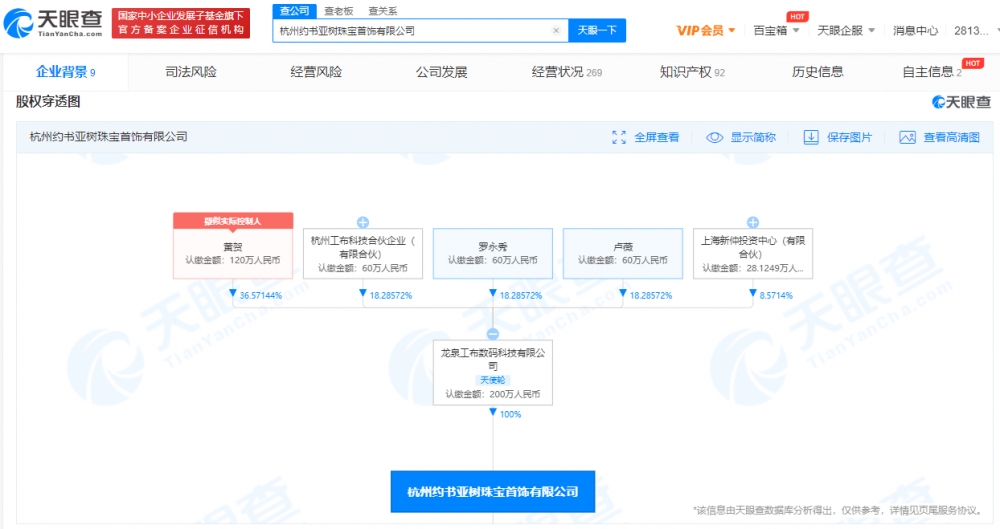Select the 查公司 search tab

tap(294, 11)
